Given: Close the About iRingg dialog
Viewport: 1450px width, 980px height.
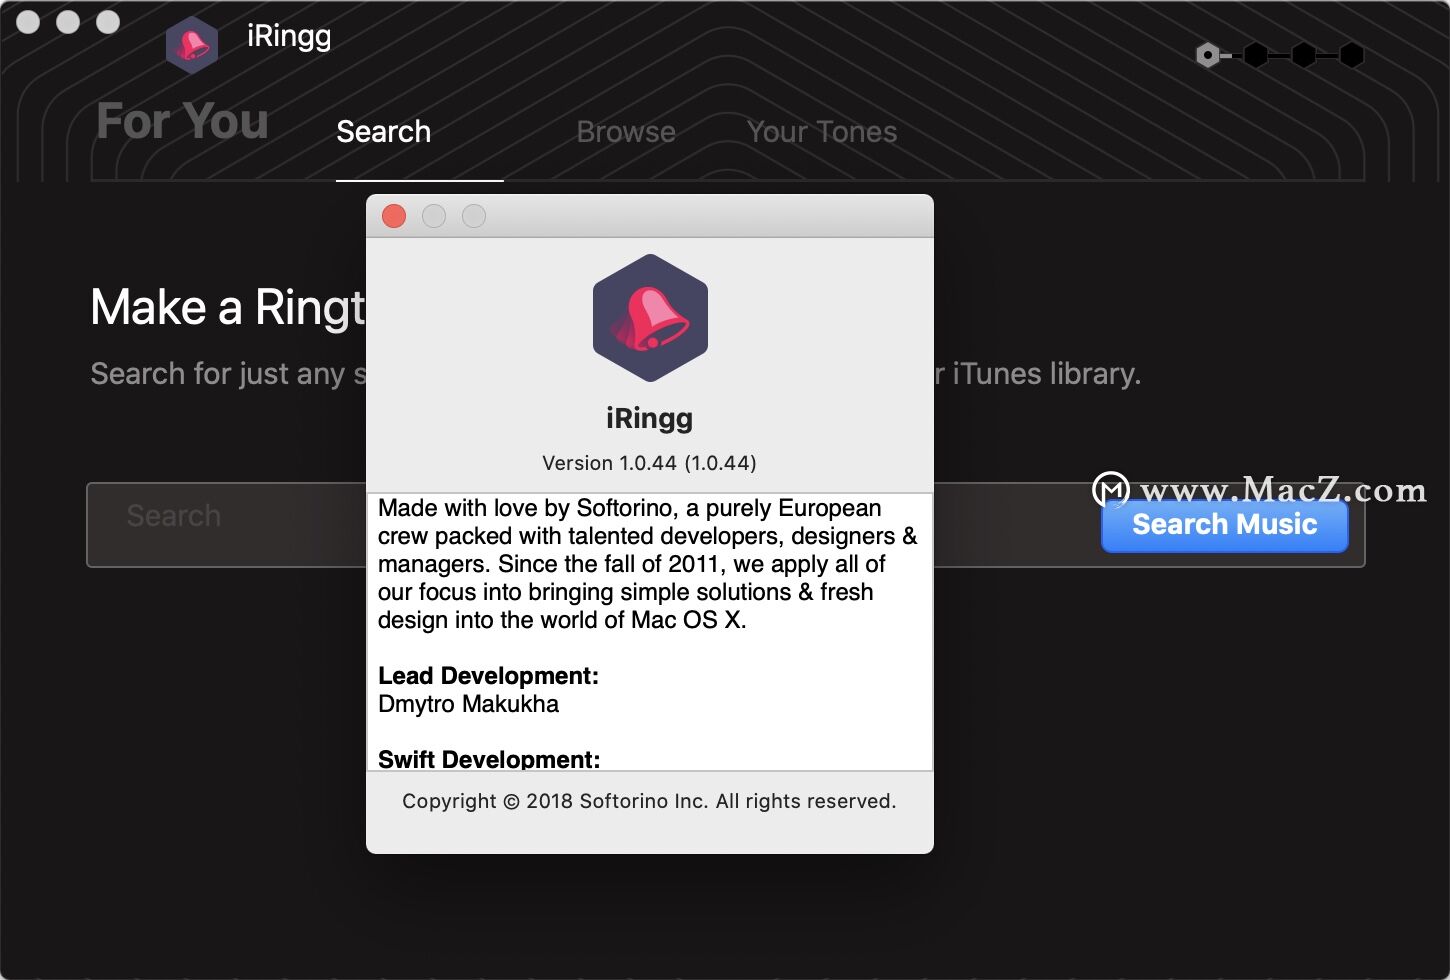Looking at the screenshot, I should (x=394, y=216).
